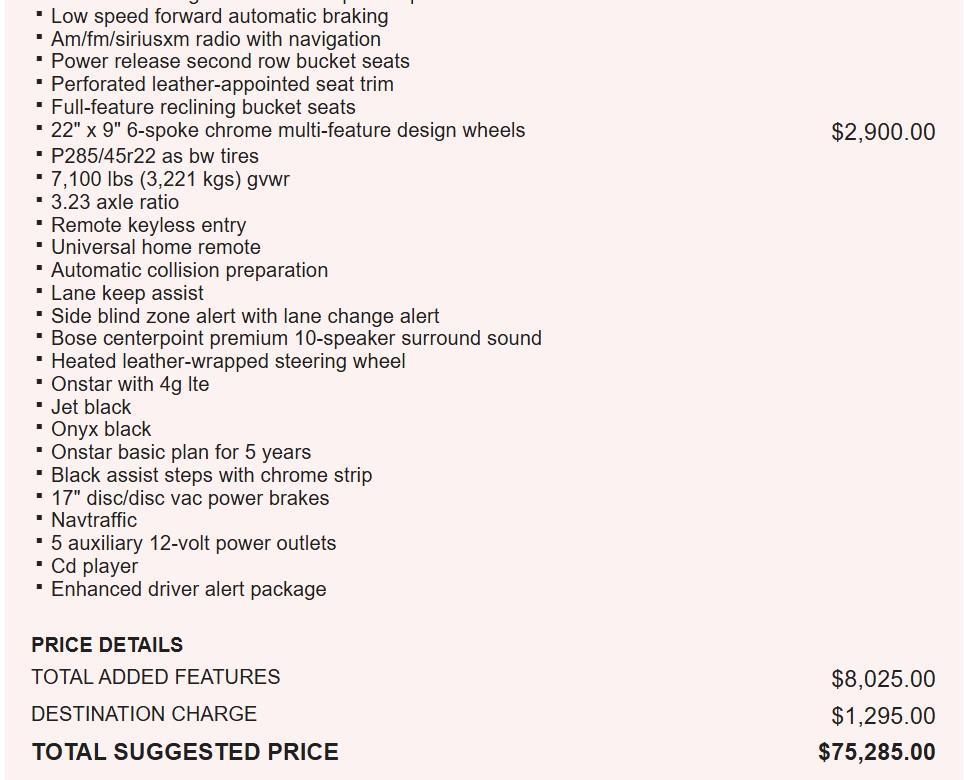This screenshot has height=780, width=964.
Task: Select the 'Jet black' color entry
Action: click(91, 407)
